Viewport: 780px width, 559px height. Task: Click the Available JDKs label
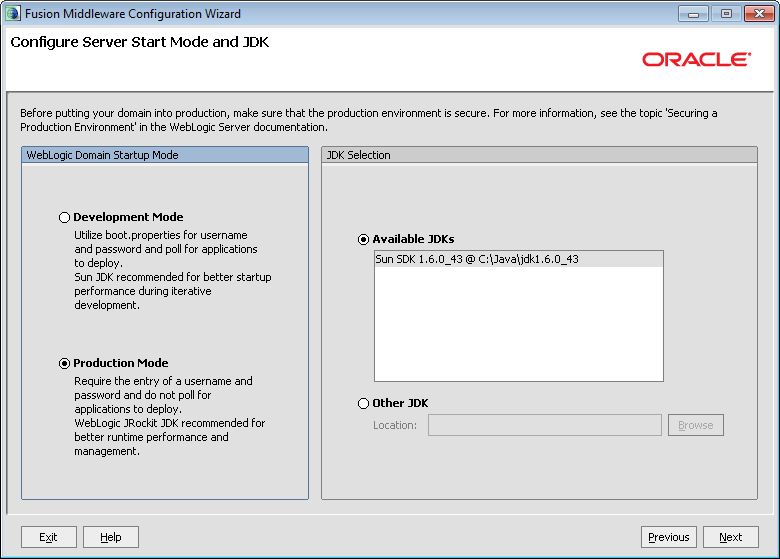413,239
